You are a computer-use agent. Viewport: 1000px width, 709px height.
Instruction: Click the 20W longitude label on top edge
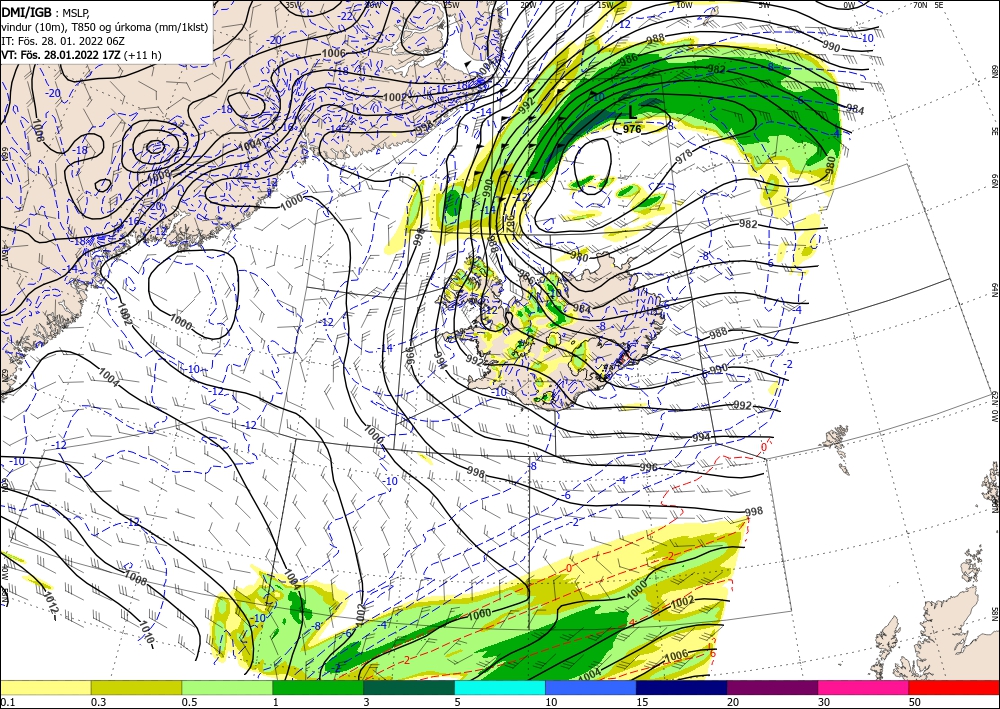click(x=527, y=5)
